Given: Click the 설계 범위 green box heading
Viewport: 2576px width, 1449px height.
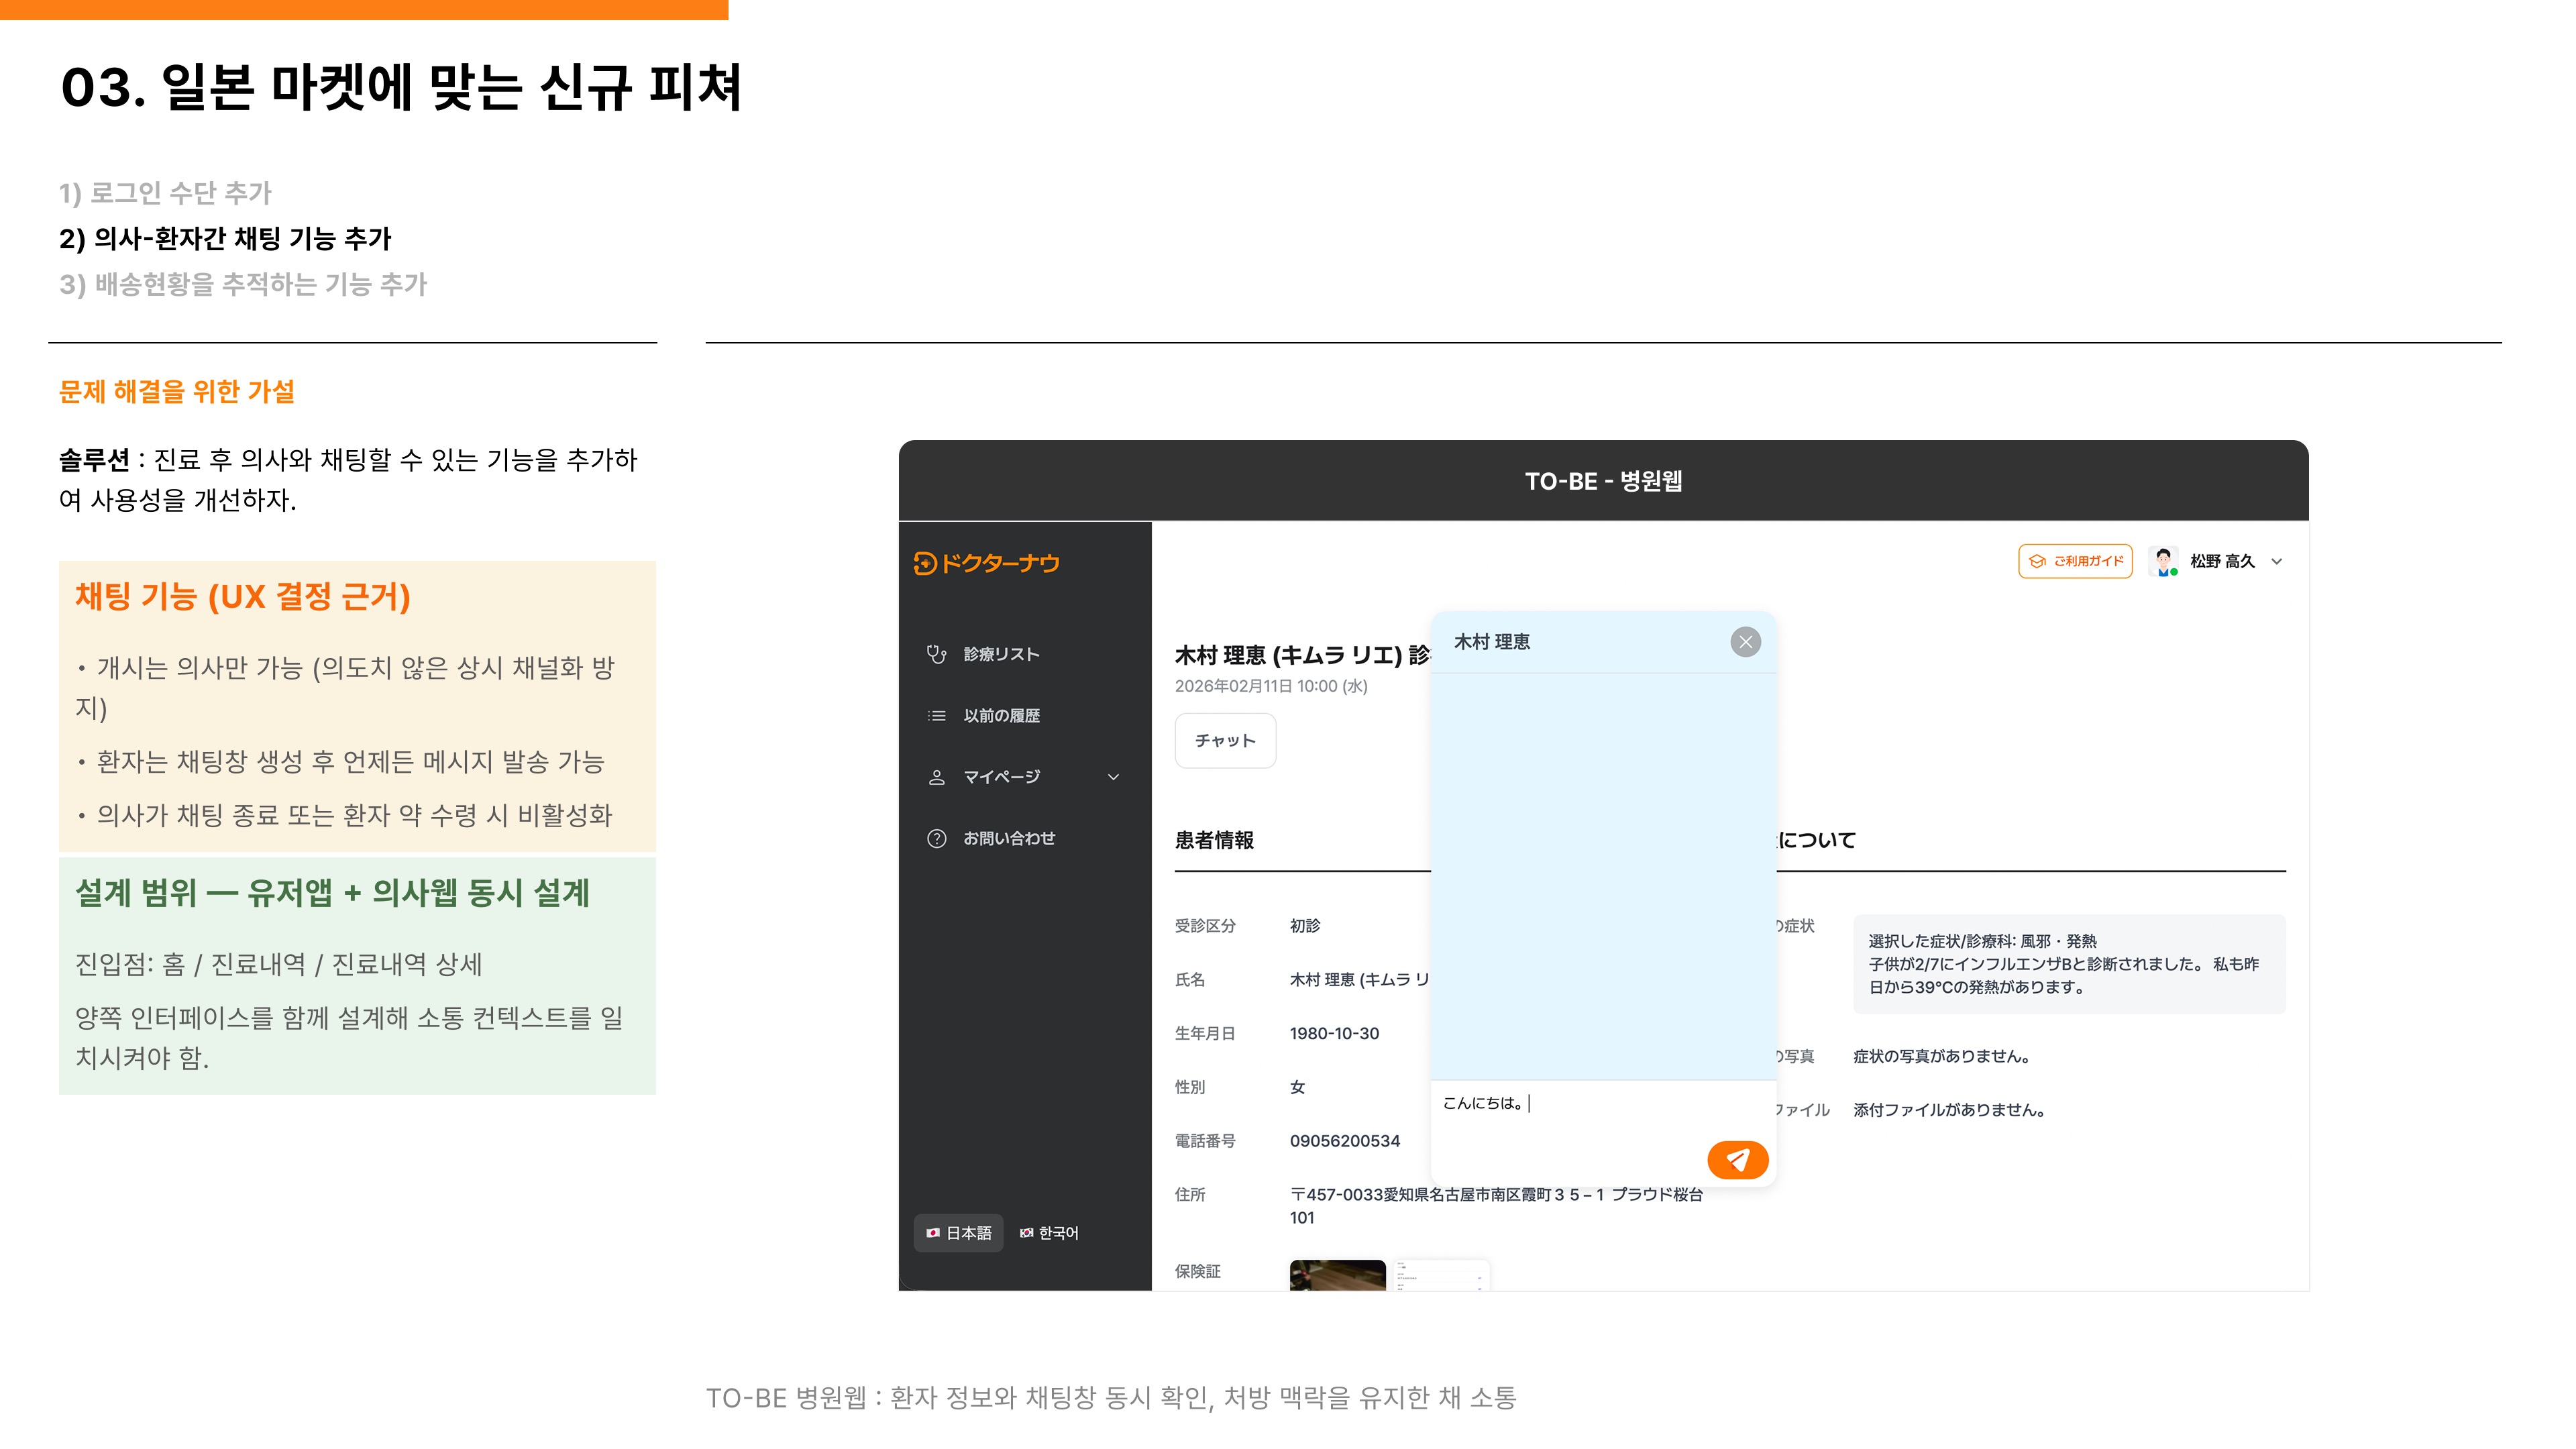Looking at the screenshot, I should click(332, 893).
